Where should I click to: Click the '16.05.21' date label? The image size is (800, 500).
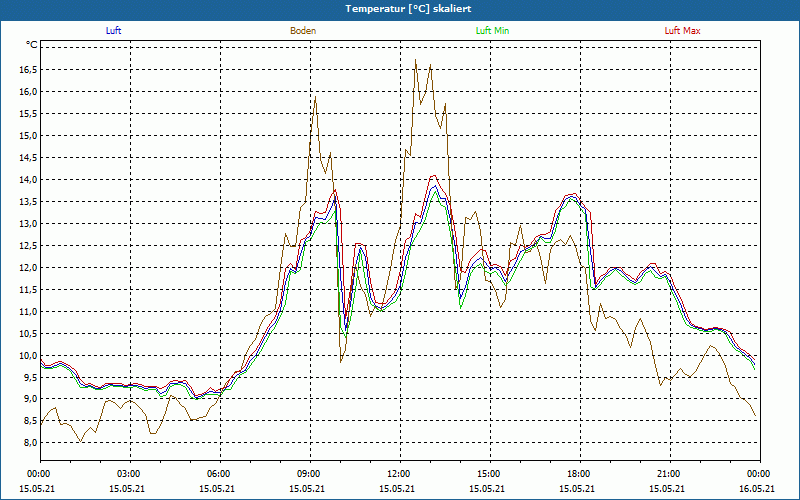coord(757,488)
